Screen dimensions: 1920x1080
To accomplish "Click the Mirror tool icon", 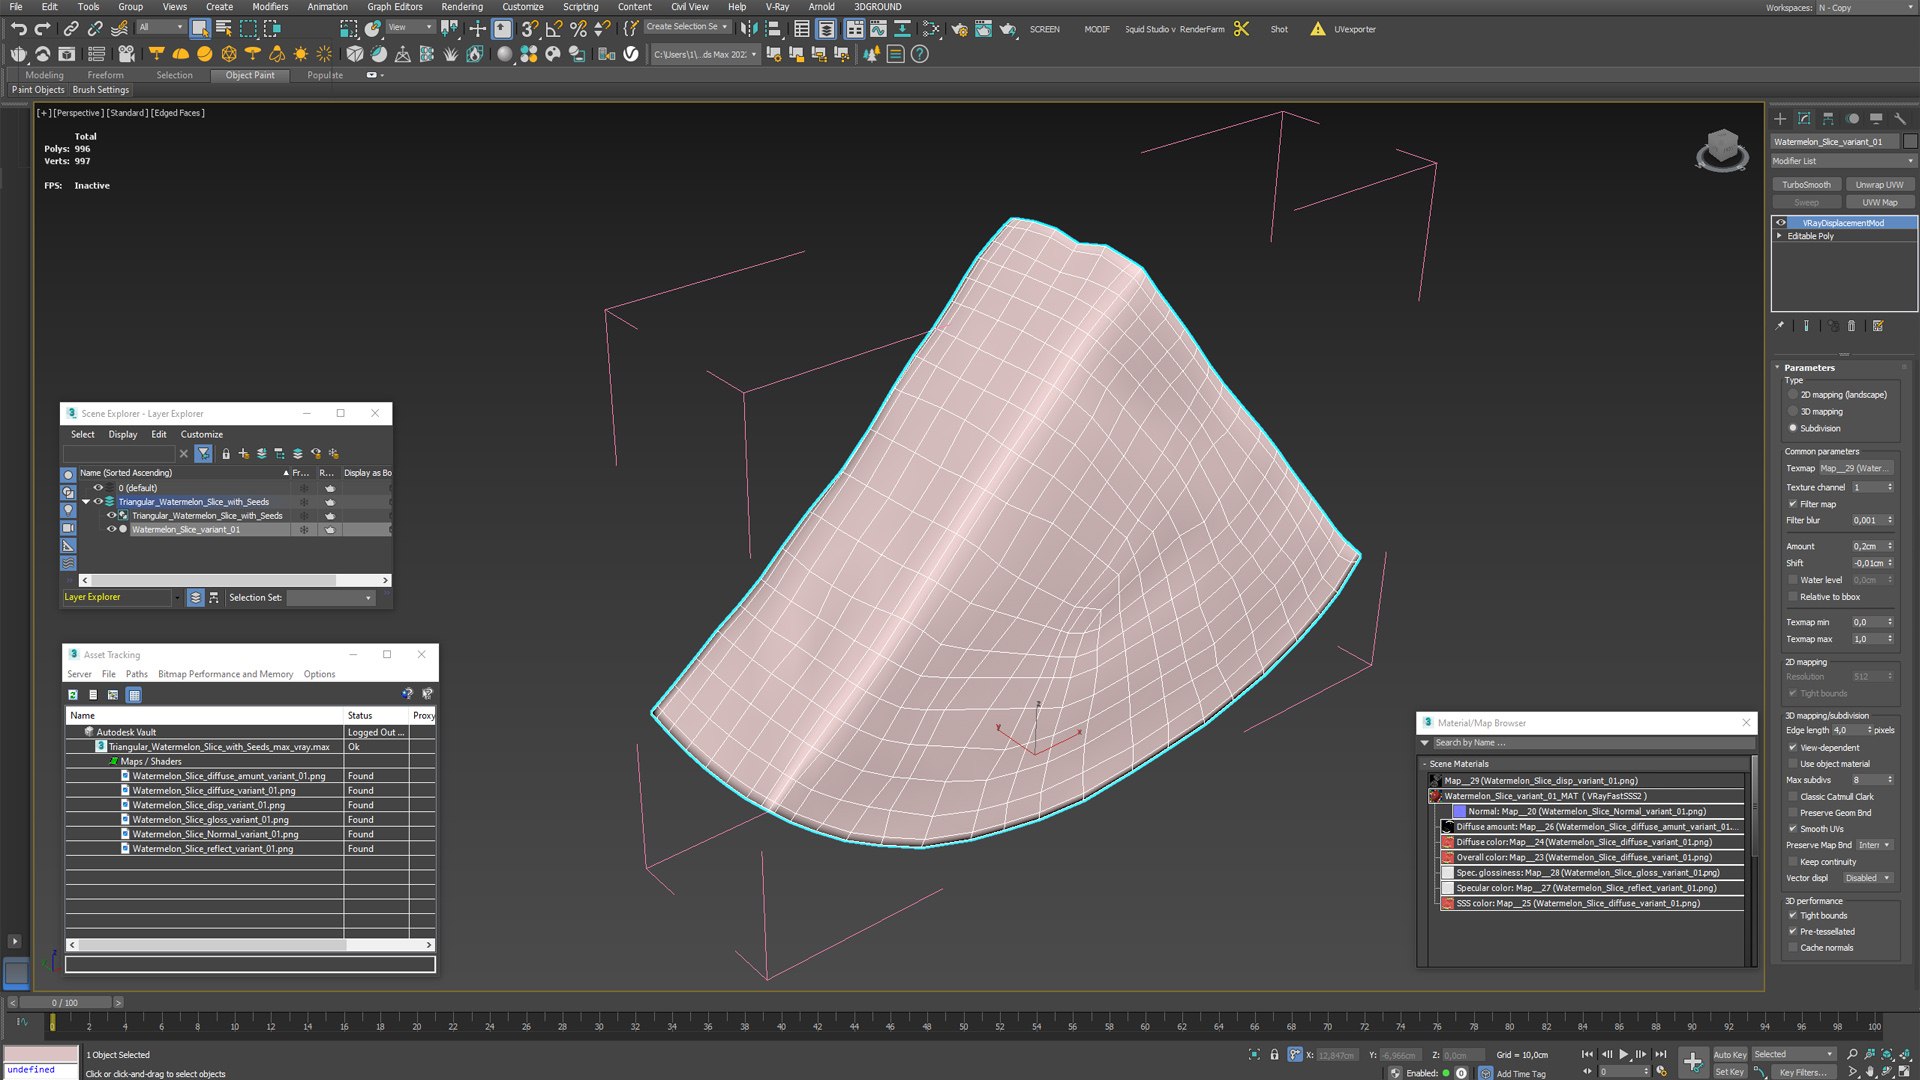I will pos(749,29).
